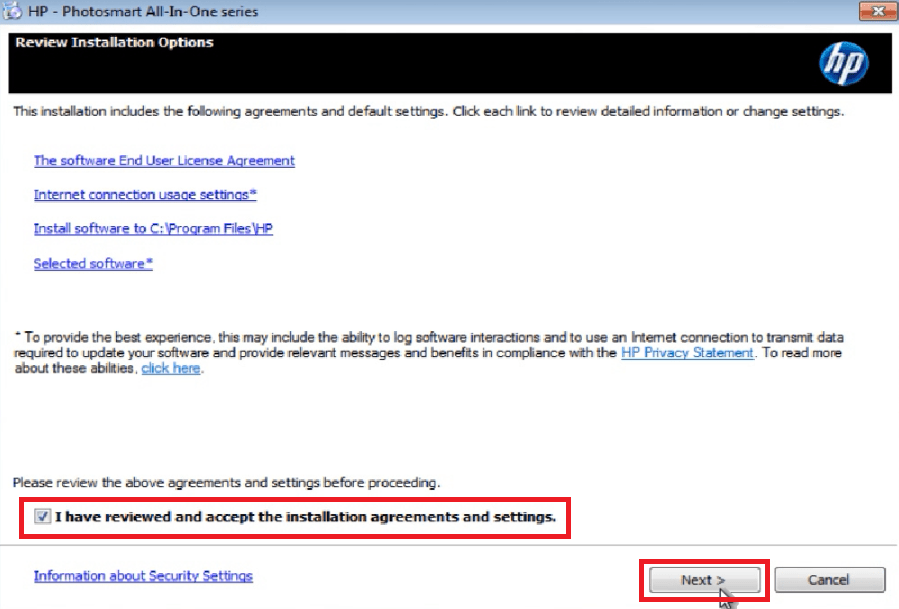Close the HP Photosmart installer window
Screen dimensions: 899x609
click(876, 12)
